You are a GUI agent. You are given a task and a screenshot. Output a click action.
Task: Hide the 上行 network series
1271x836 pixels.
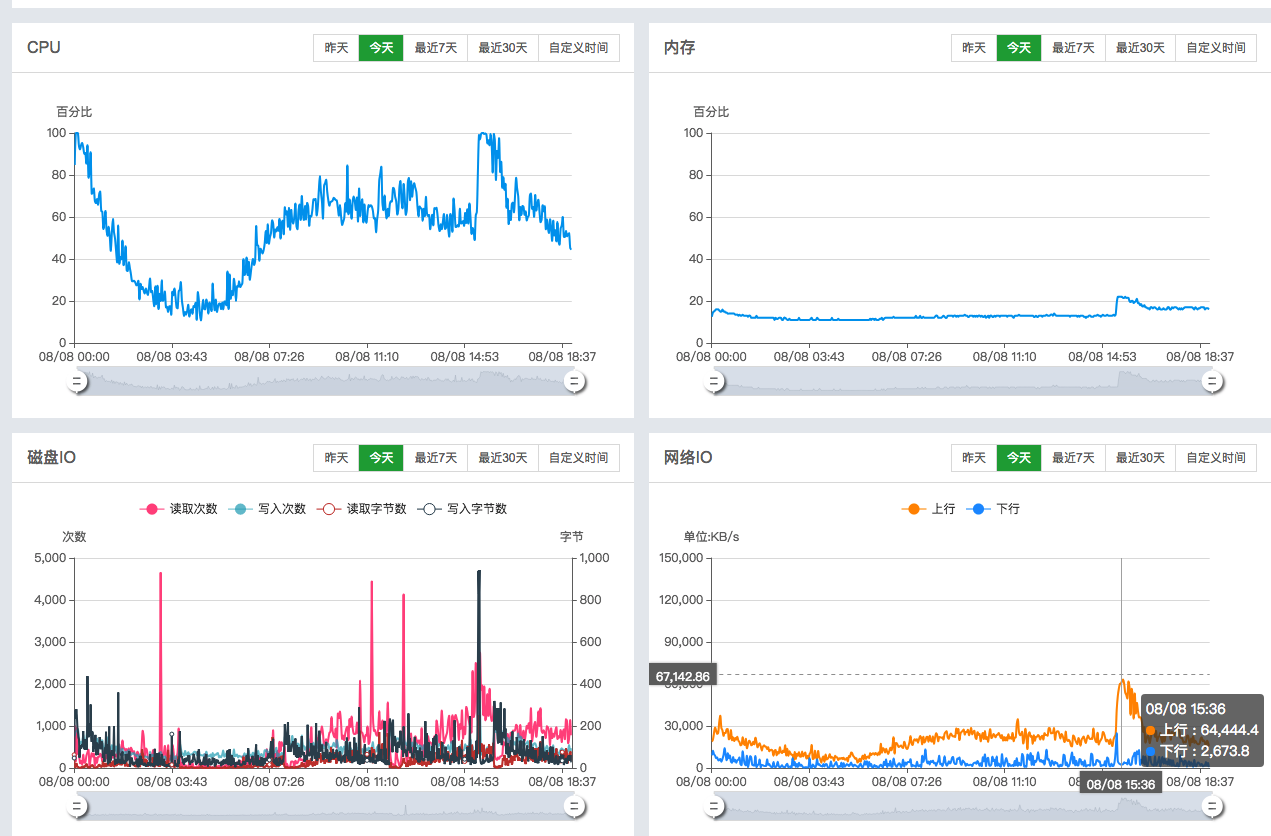(929, 509)
